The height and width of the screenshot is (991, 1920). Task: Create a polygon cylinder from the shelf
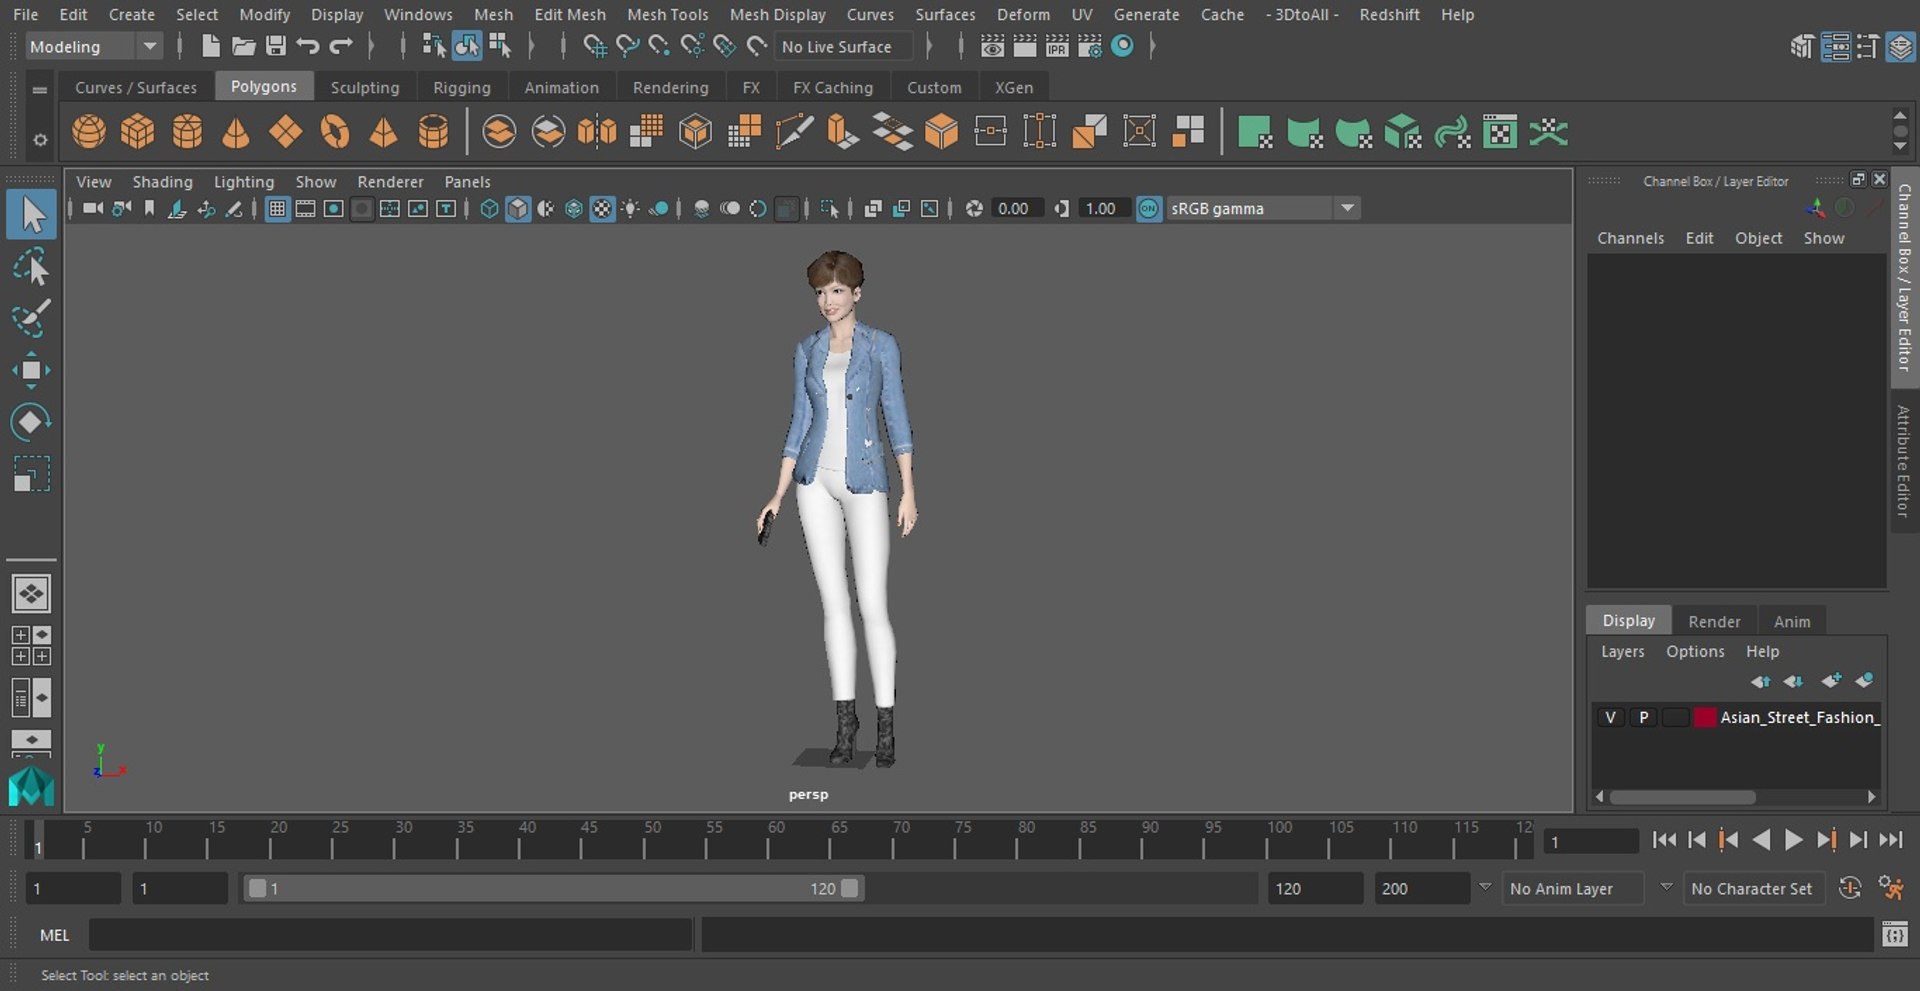187,132
